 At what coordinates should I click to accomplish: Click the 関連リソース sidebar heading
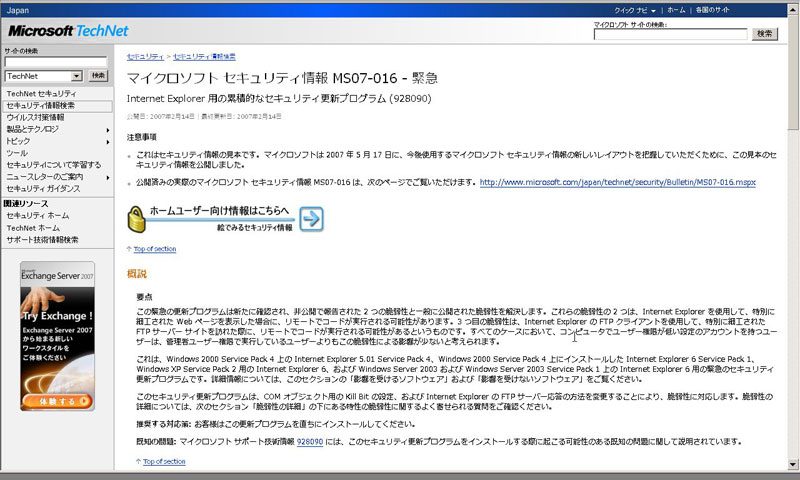[x=26, y=204]
